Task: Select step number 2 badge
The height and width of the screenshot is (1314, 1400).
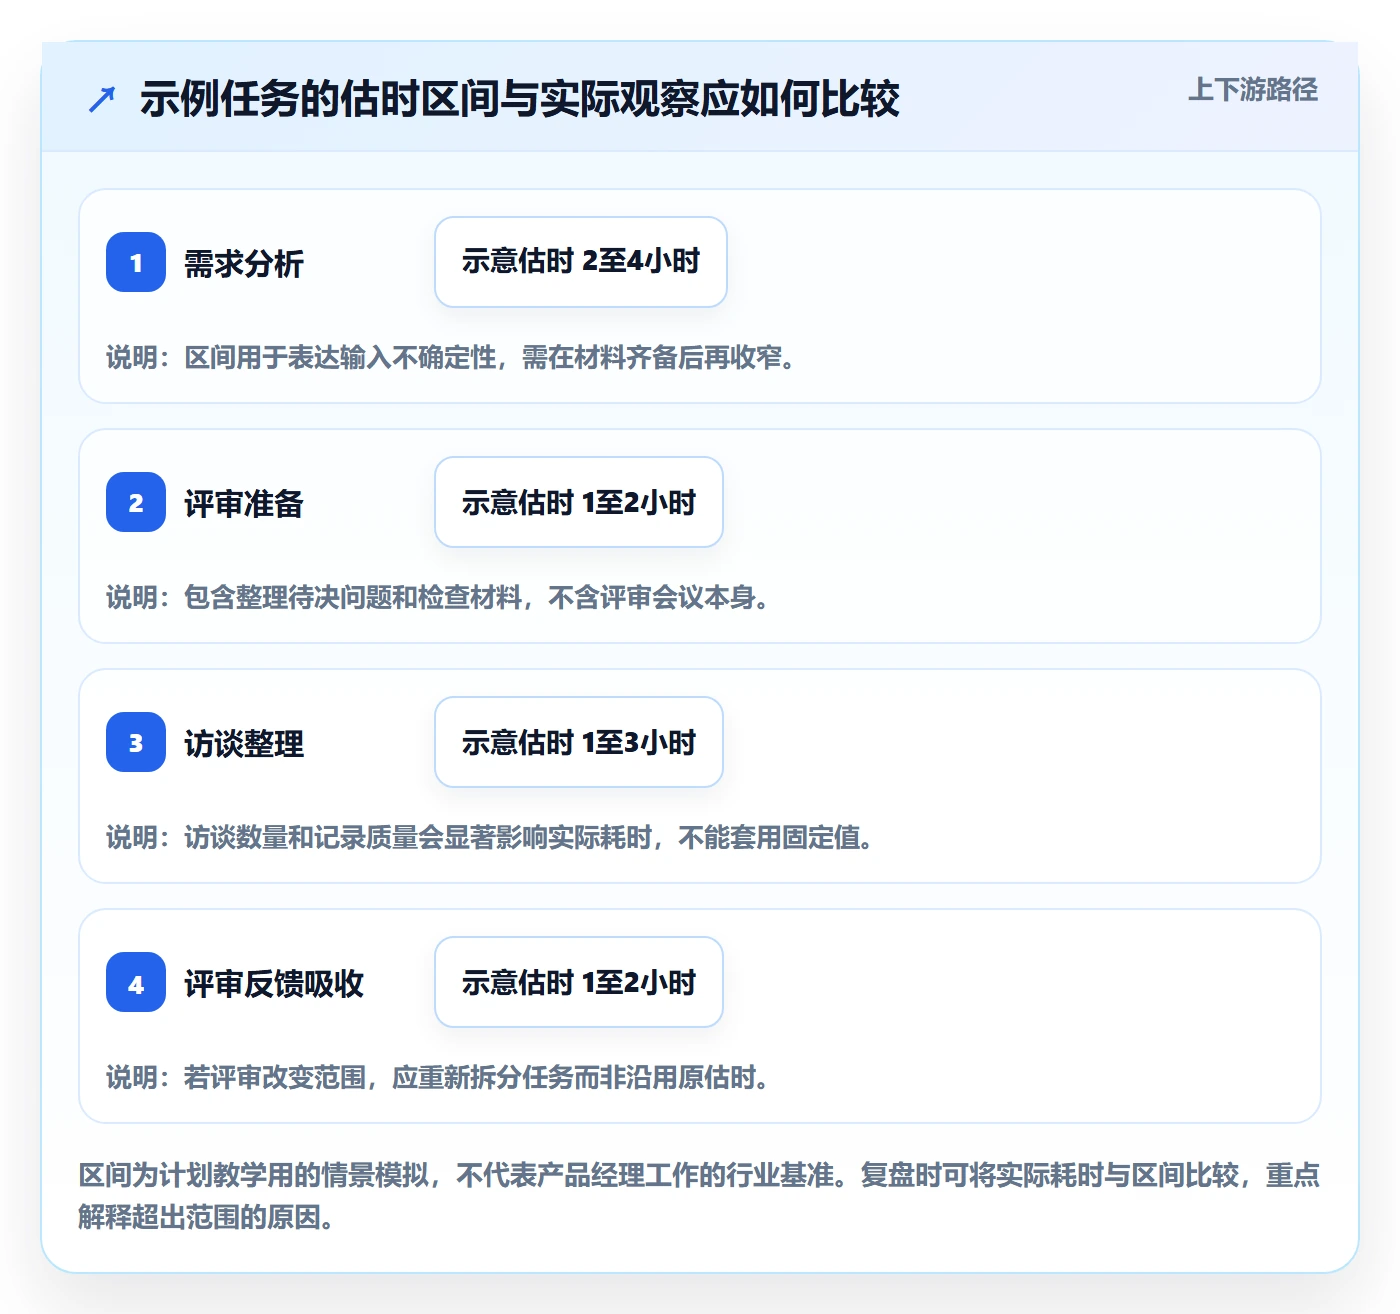Action: click(136, 502)
